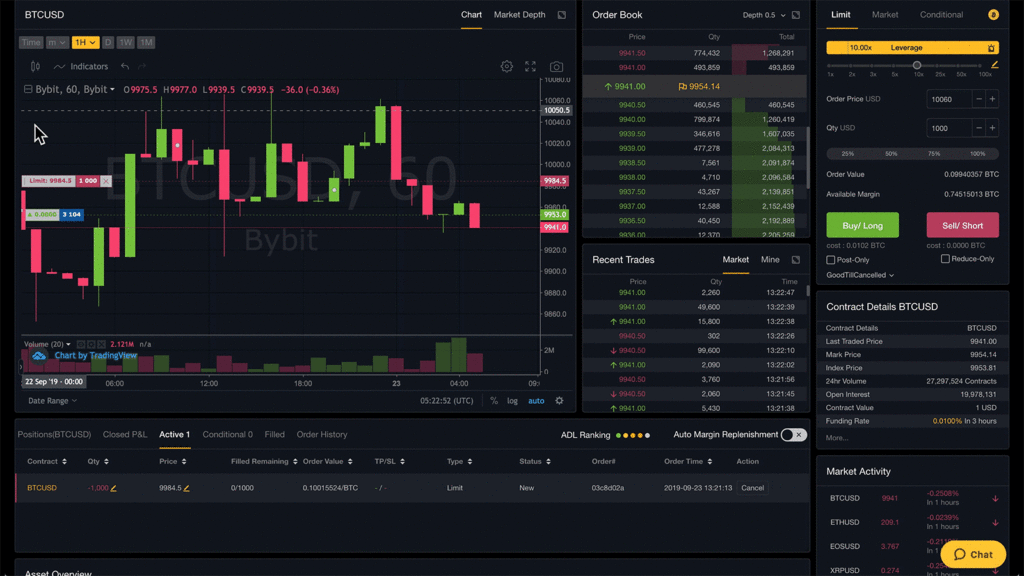Open the 1H interval dropdown
This screenshot has width=1024, height=576.
[x=86, y=42]
